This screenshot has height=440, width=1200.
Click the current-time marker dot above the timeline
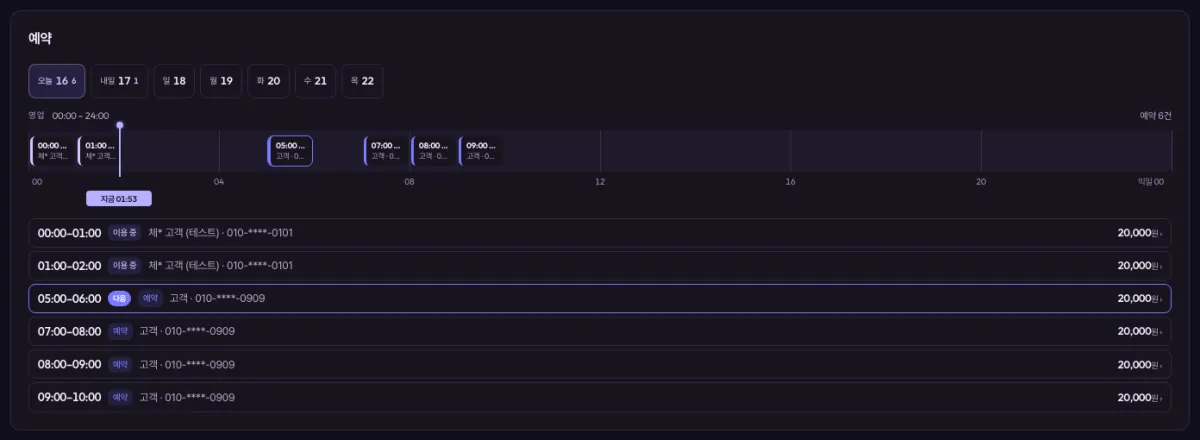[120, 125]
